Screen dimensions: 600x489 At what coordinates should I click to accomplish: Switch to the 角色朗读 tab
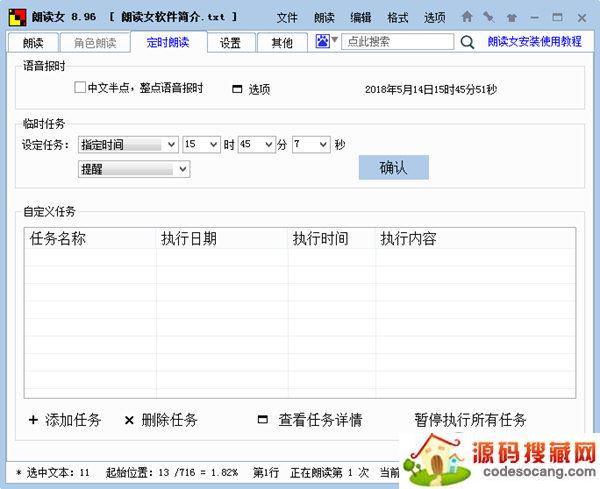coord(95,42)
